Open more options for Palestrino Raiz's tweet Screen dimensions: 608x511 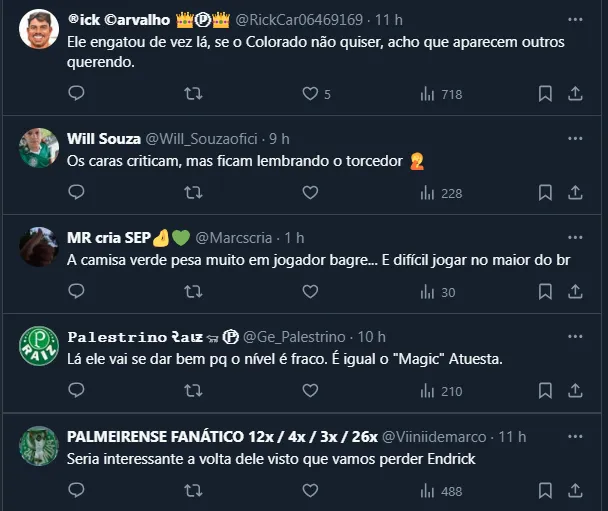[575, 336]
